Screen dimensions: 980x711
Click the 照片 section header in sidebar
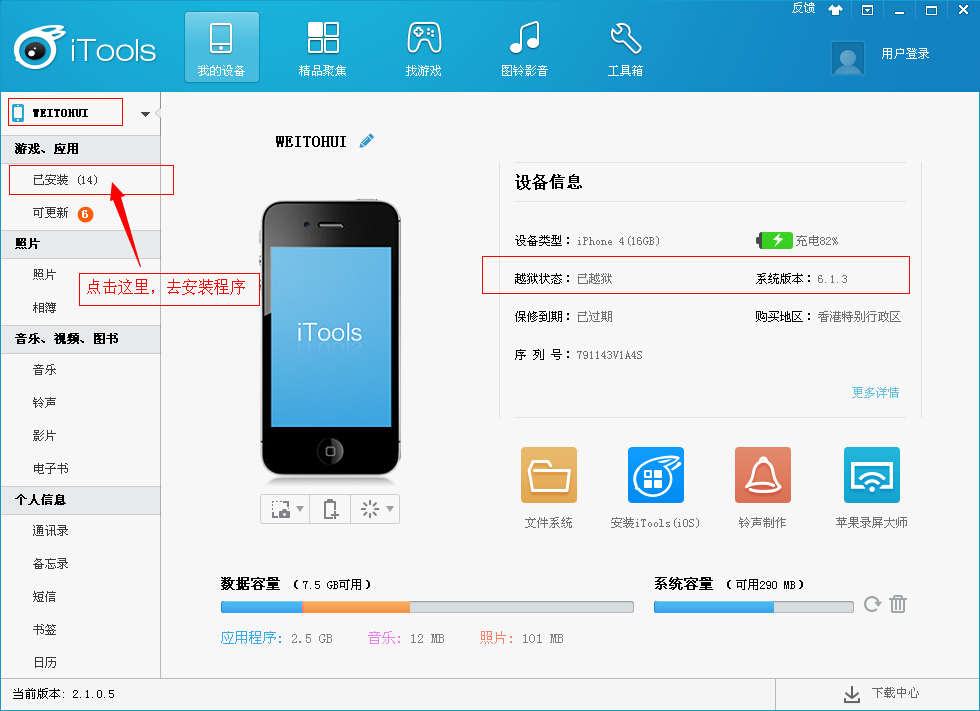point(81,244)
